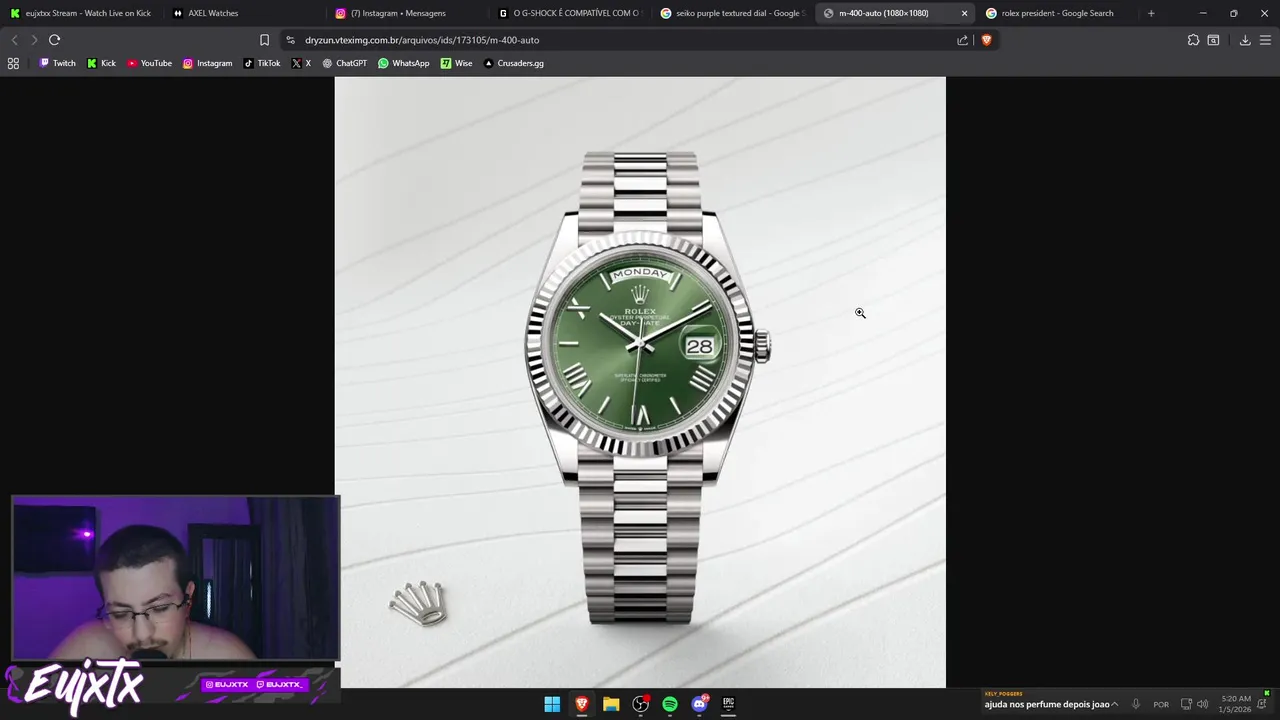Open File Explorer from the taskbar
Screen dimensions: 1280x720
pos(611,704)
